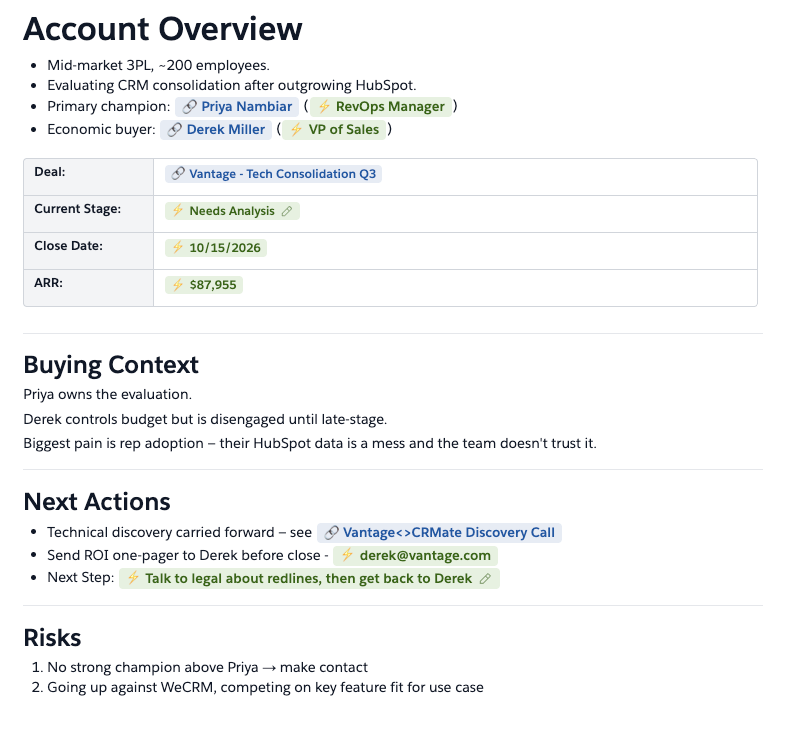Click the Next Step legal redlines chip

click(308, 579)
